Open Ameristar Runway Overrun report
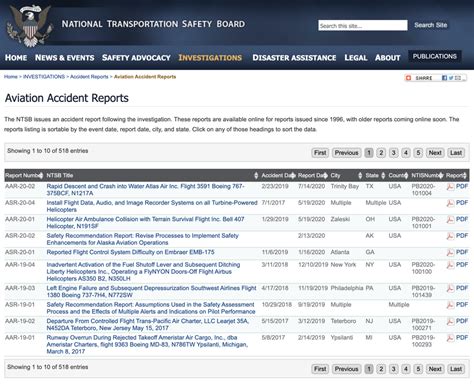The height and width of the screenshot is (392, 474). (x=147, y=344)
